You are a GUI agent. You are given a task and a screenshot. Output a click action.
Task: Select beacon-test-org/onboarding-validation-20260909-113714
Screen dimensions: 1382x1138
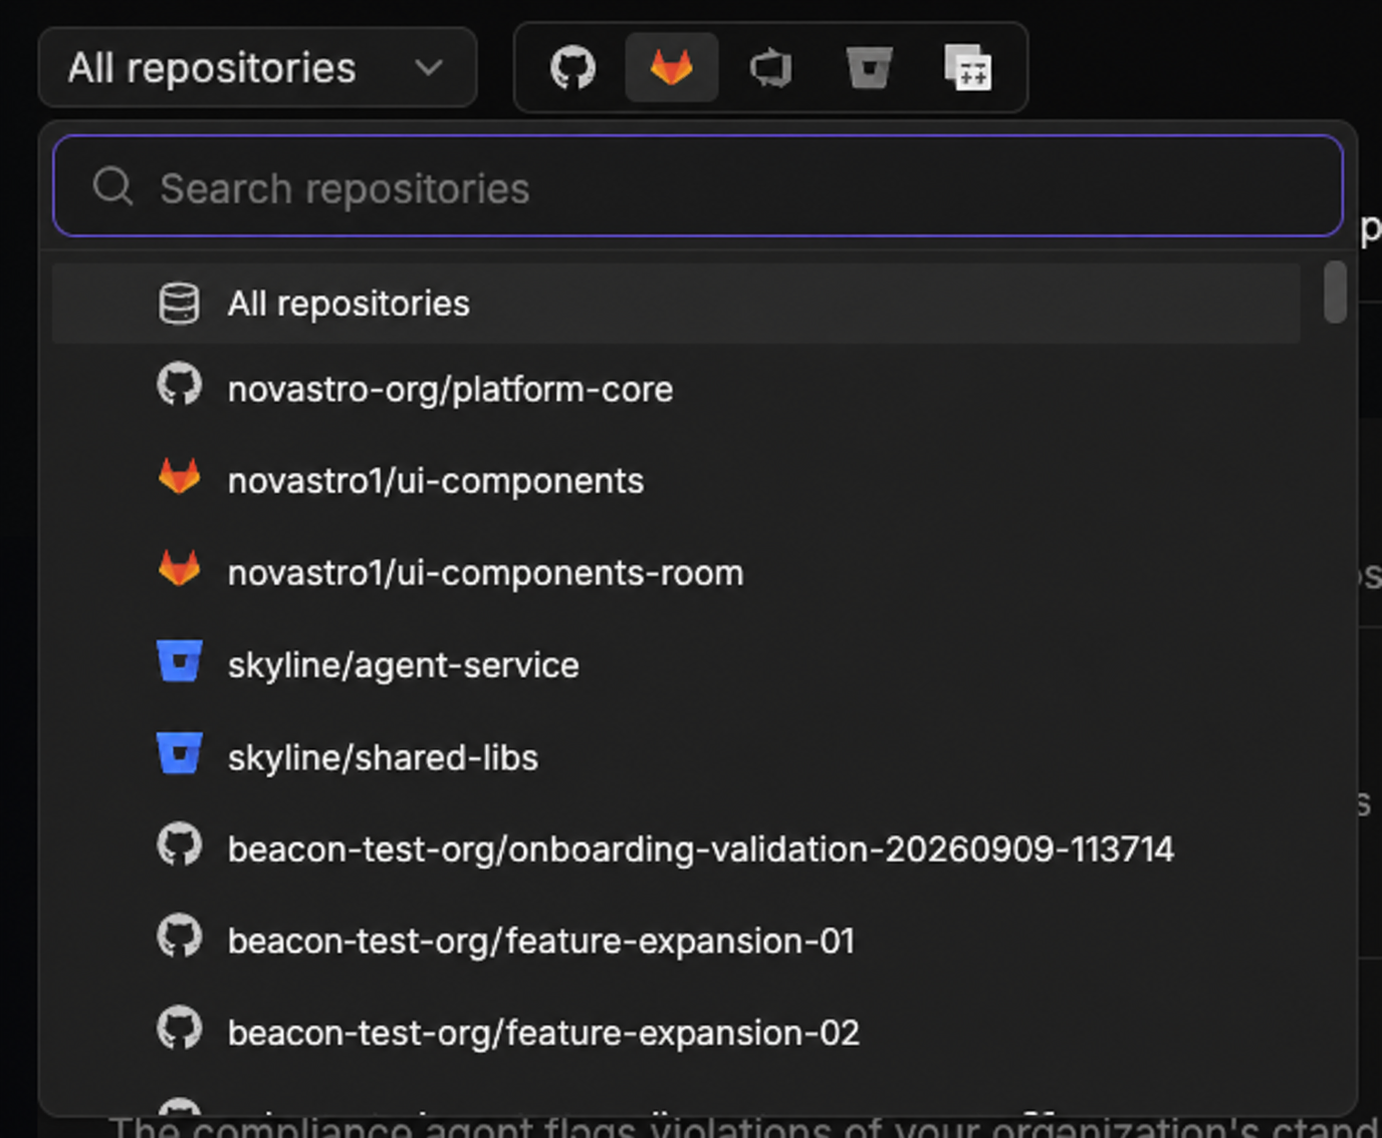coord(676,849)
